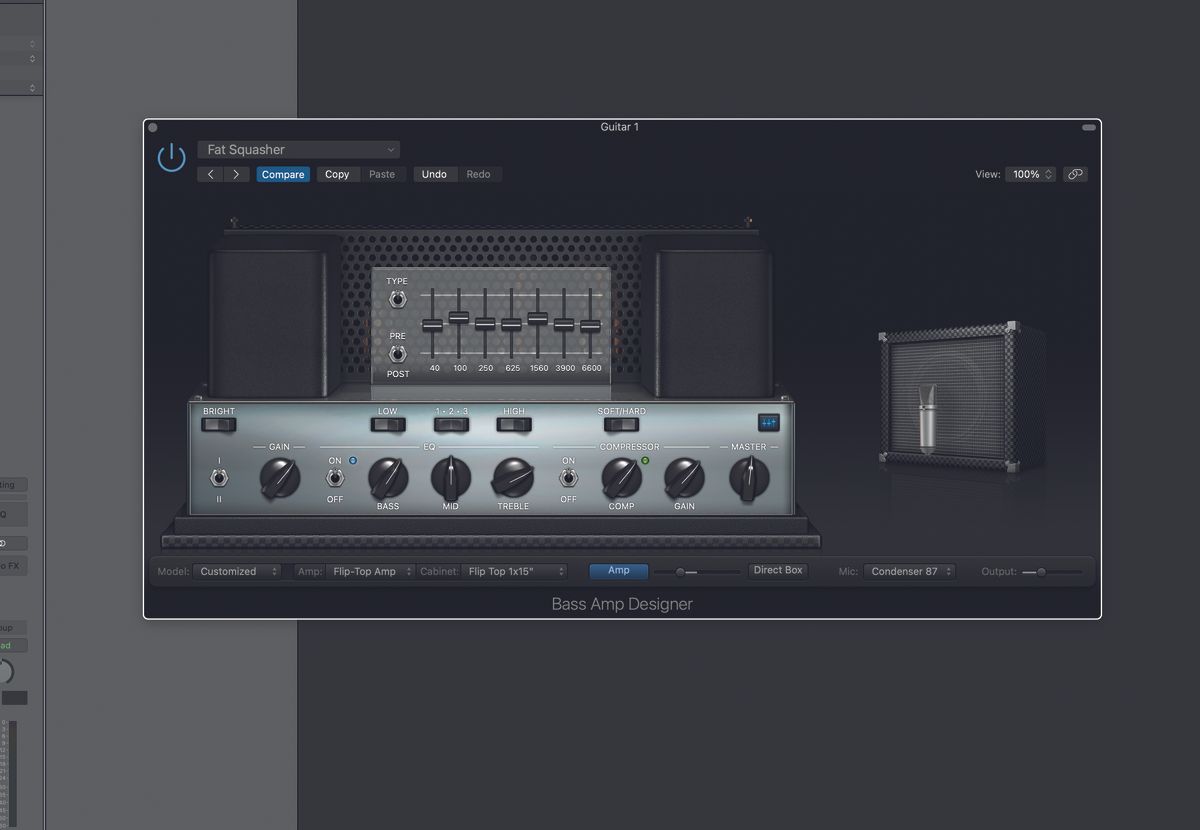Open the Fat Squasher preset dropdown
This screenshot has width=1200, height=830.
click(298, 148)
